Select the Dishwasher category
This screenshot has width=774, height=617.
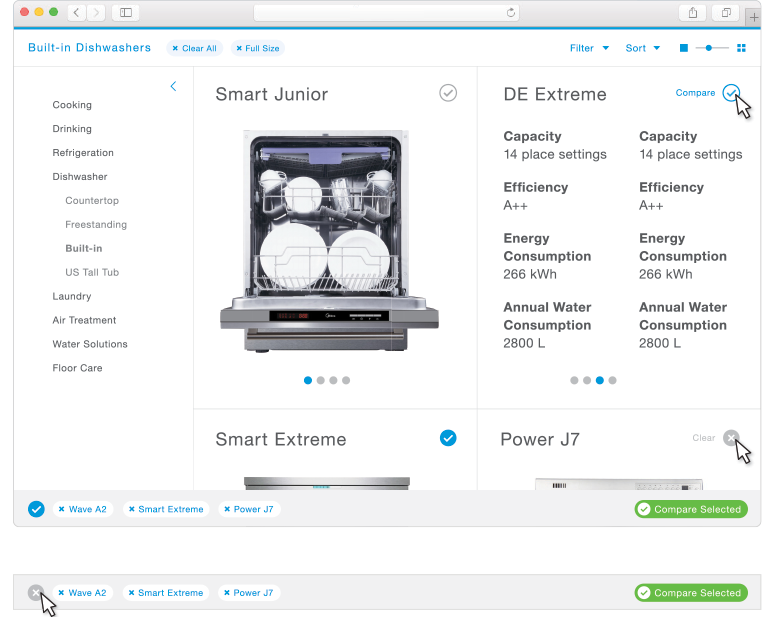pyautogui.click(x=80, y=177)
